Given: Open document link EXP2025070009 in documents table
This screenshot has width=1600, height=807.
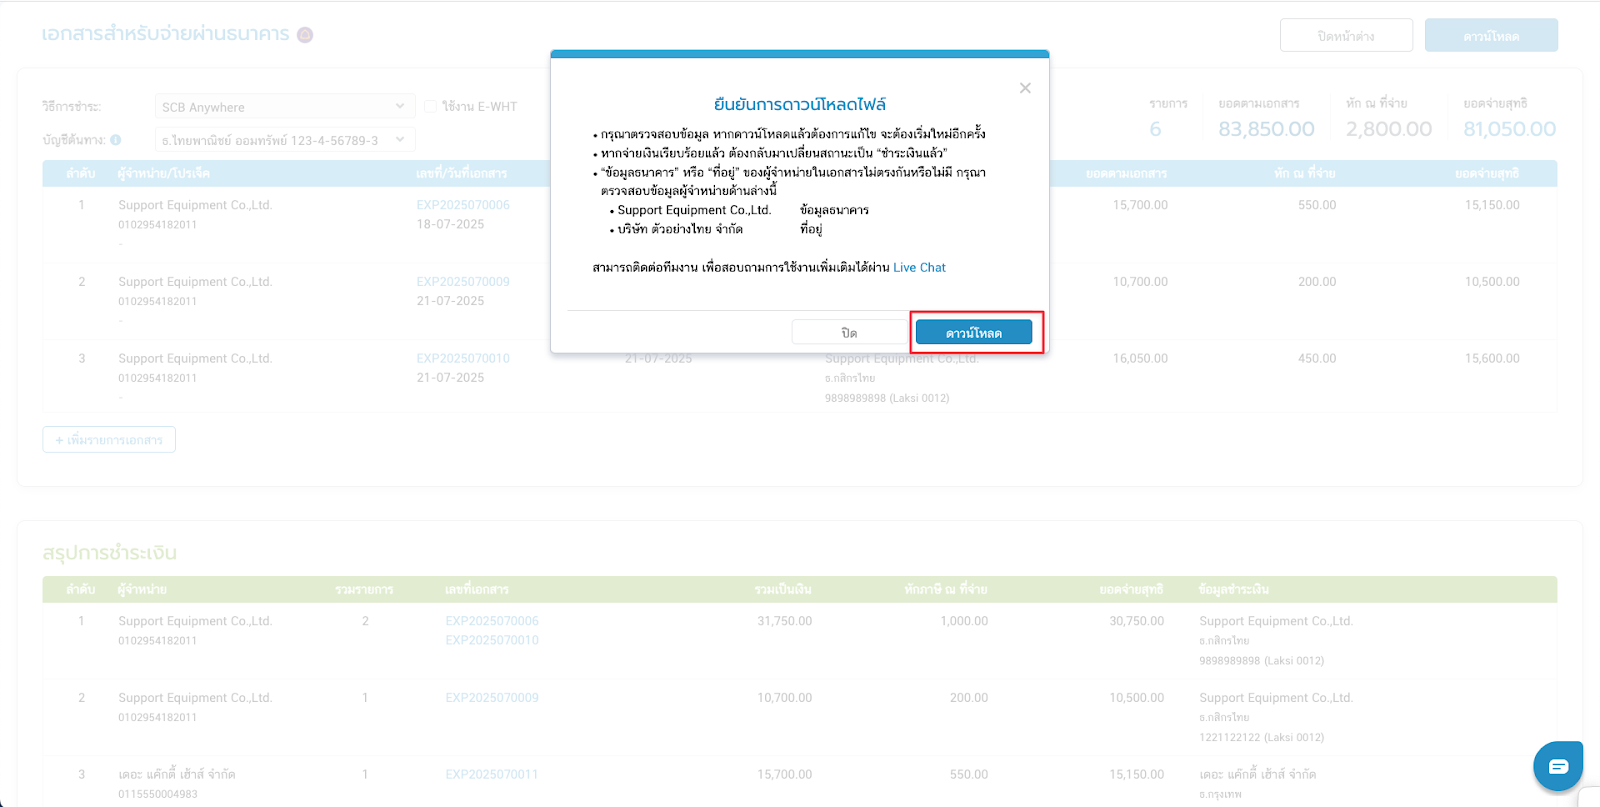Looking at the screenshot, I should pos(463,282).
